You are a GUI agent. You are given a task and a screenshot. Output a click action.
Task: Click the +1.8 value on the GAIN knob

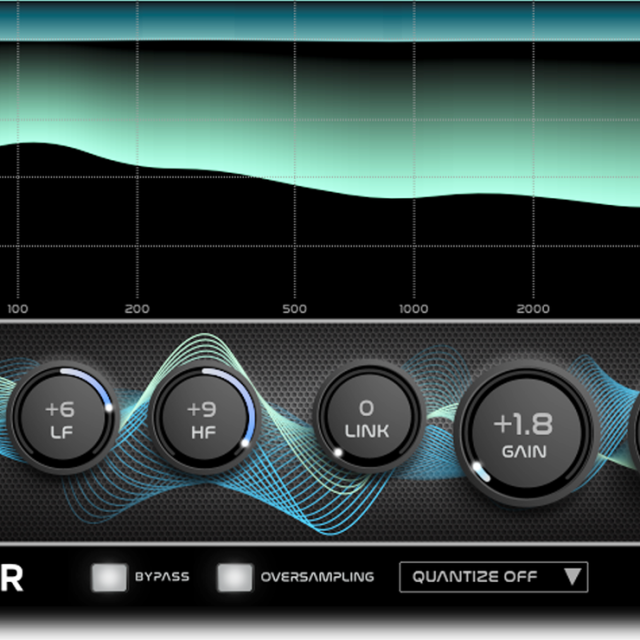point(524,423)
